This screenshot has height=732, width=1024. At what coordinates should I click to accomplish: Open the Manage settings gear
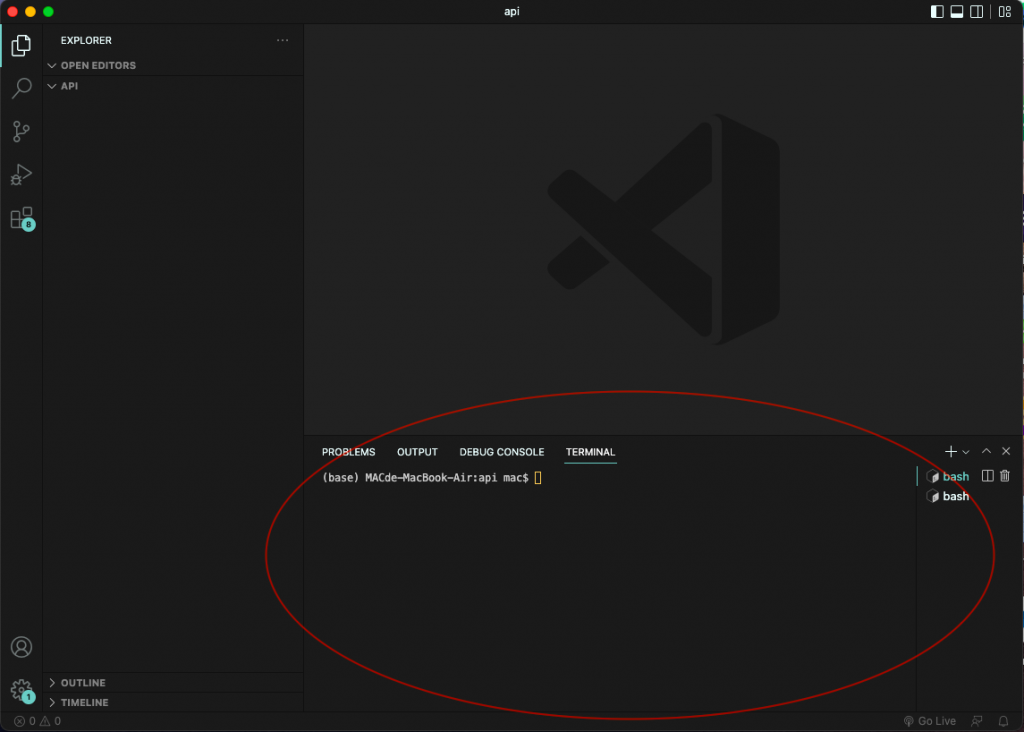pyautogui.click(x=21, y=690)
